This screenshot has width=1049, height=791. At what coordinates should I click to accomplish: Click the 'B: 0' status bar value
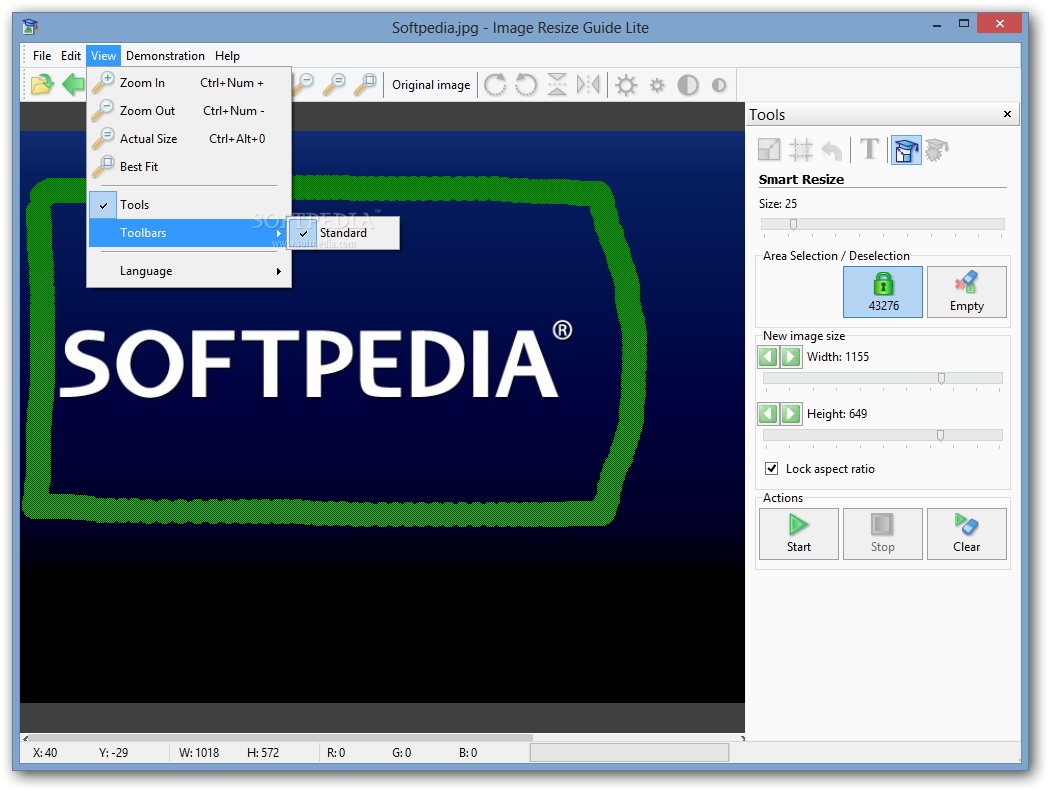pos(468,753)
